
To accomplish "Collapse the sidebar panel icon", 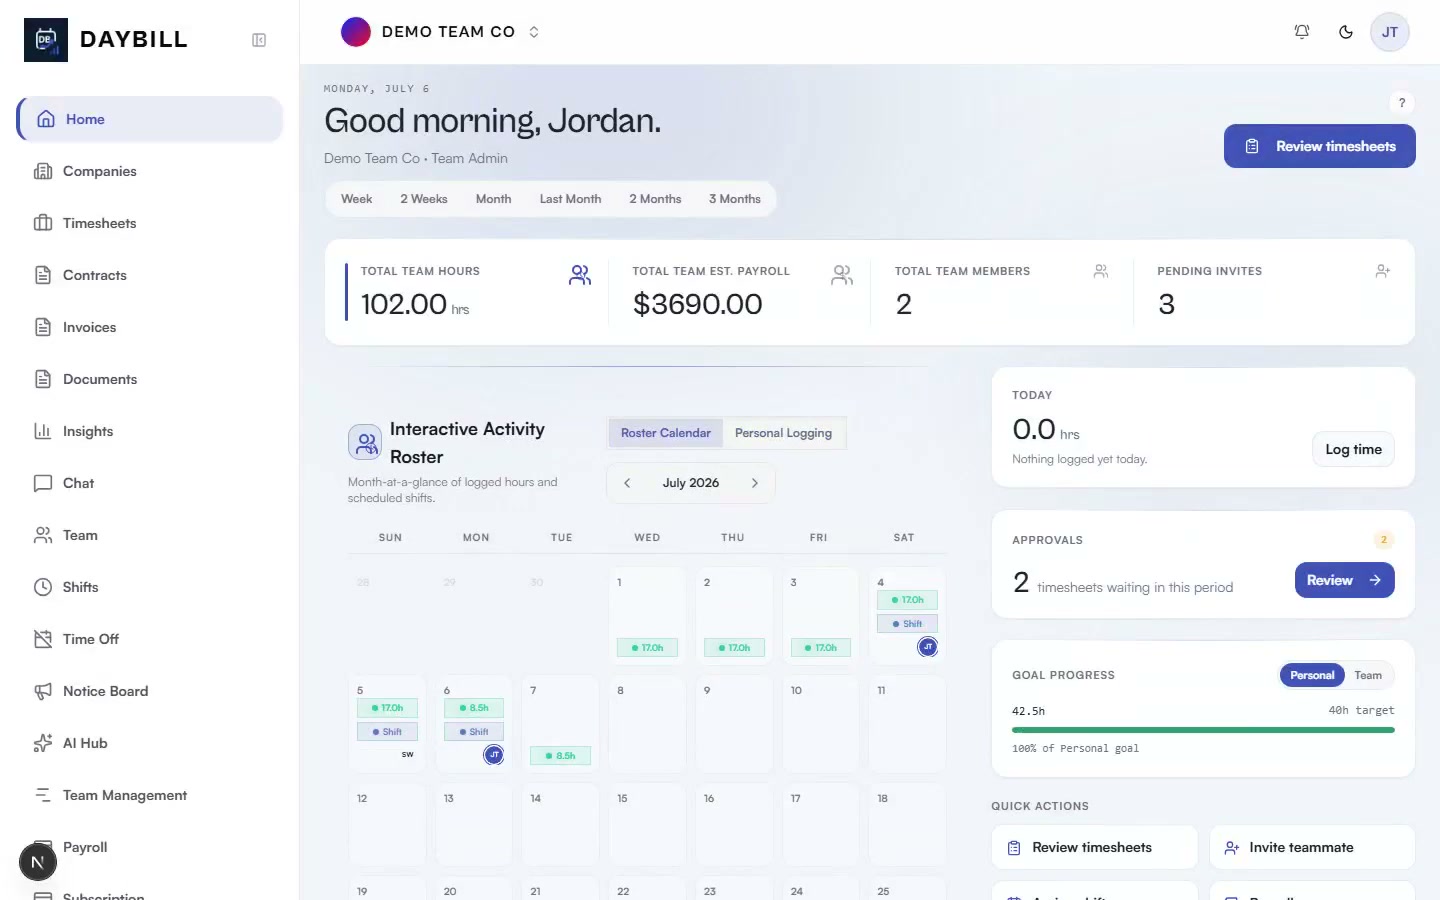I will [x=259, y=40].
